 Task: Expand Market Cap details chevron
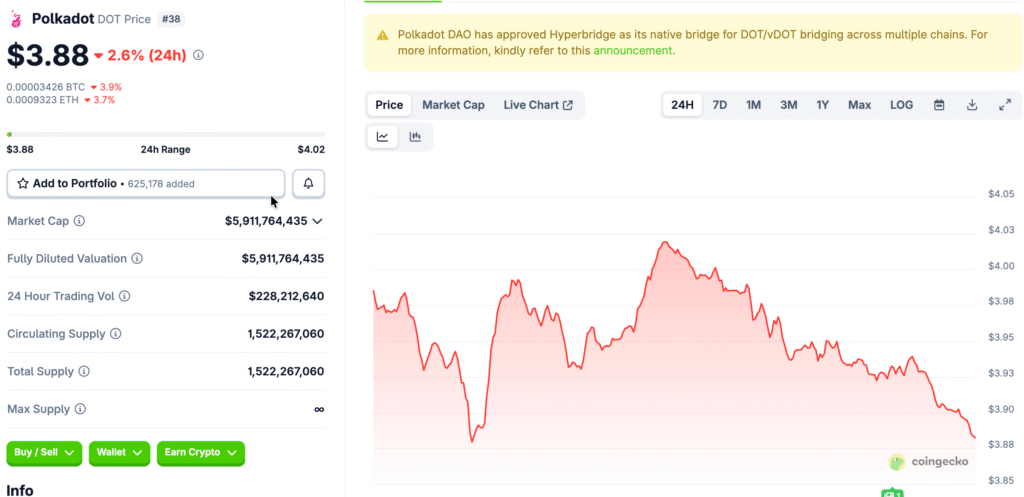tap(317, 221)
